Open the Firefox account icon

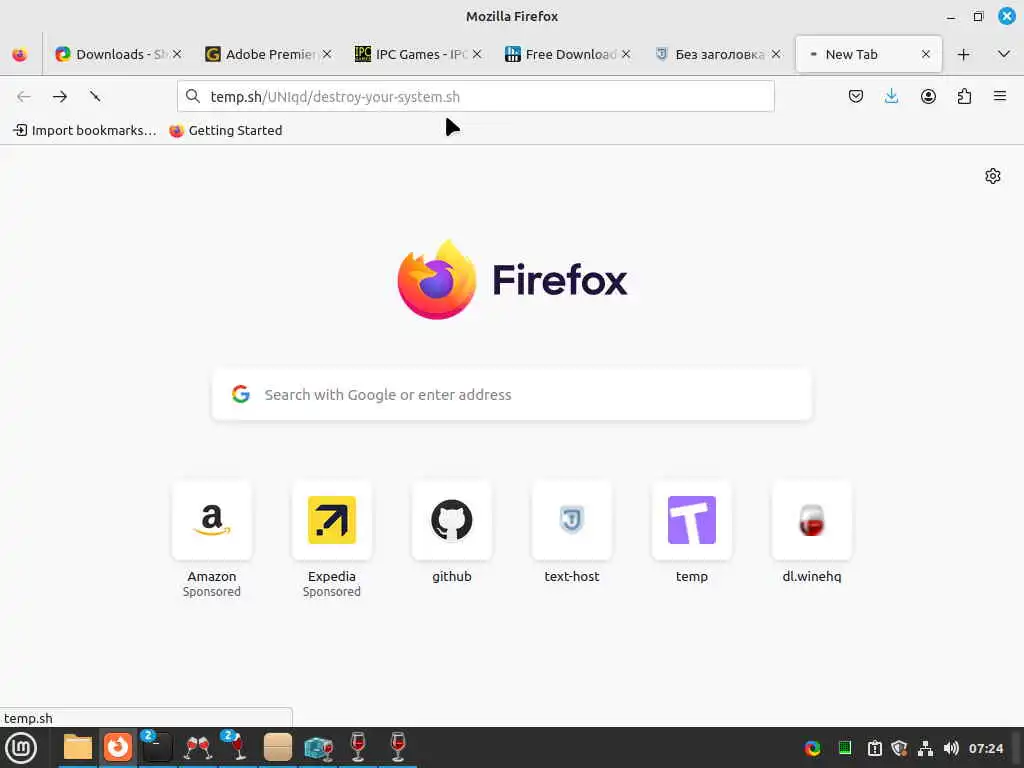928,97
